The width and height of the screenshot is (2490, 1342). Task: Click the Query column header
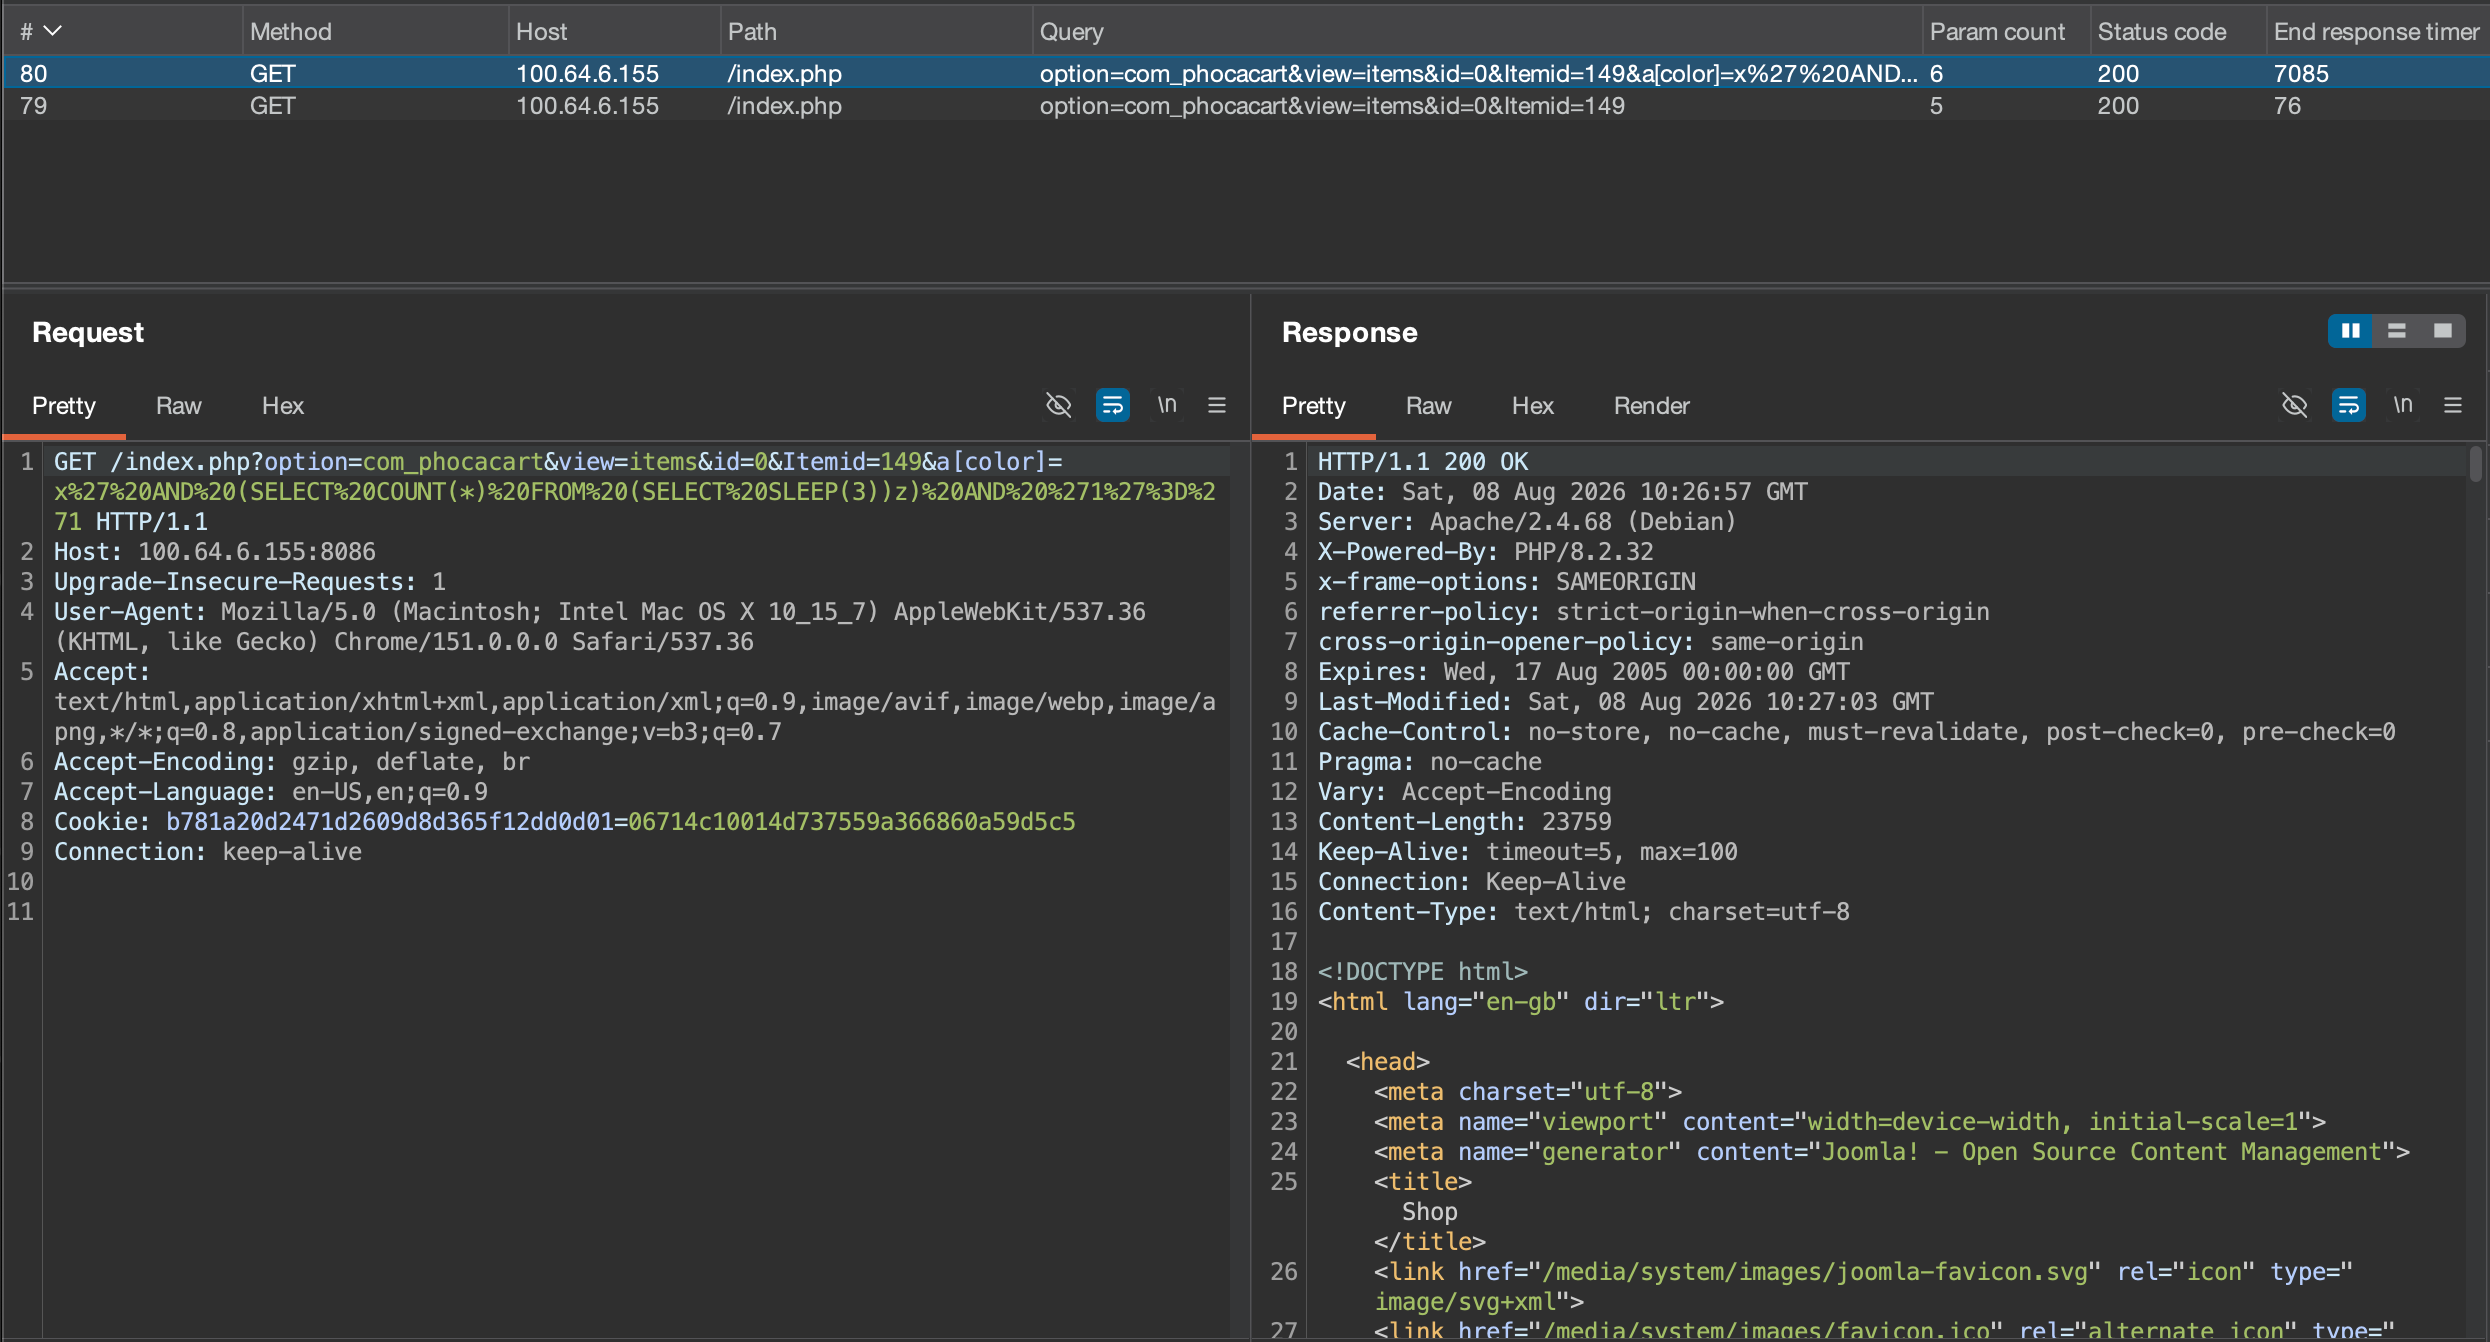[1072, 31]
